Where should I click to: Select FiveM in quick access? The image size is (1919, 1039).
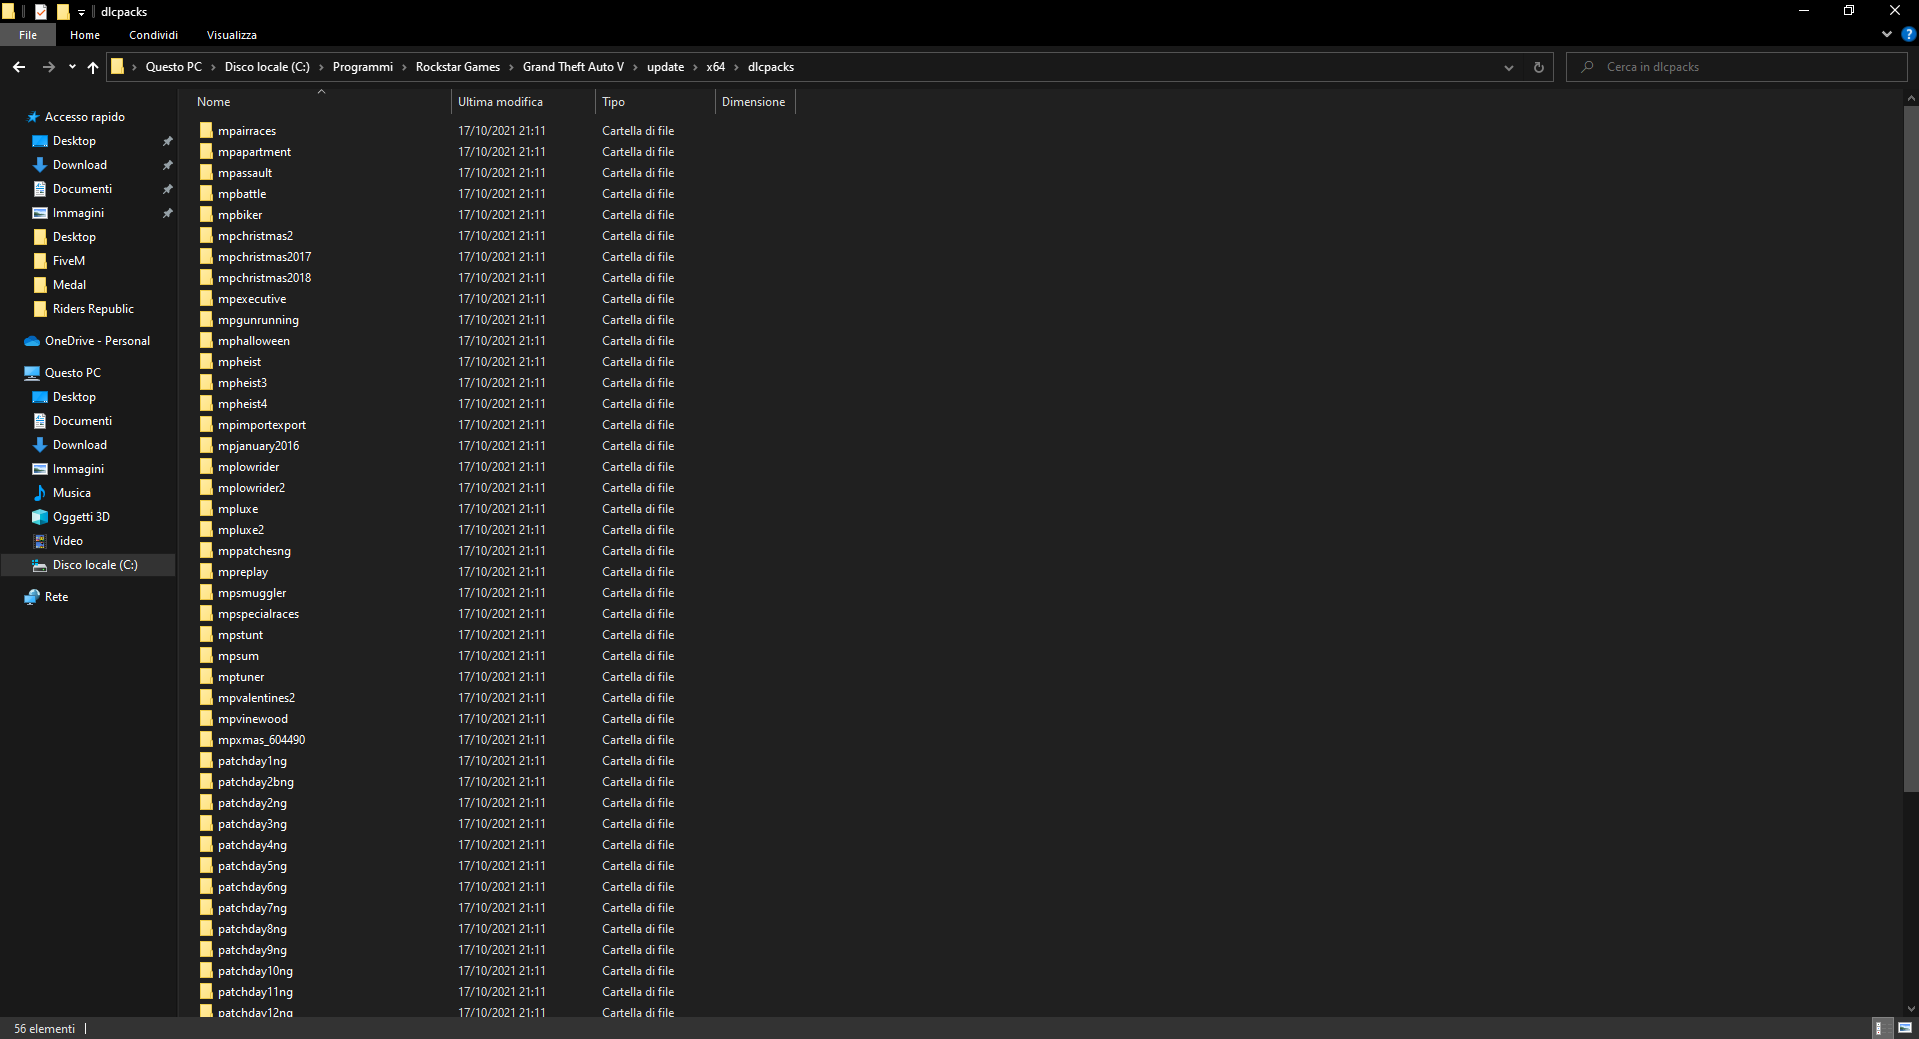(68, 261)
